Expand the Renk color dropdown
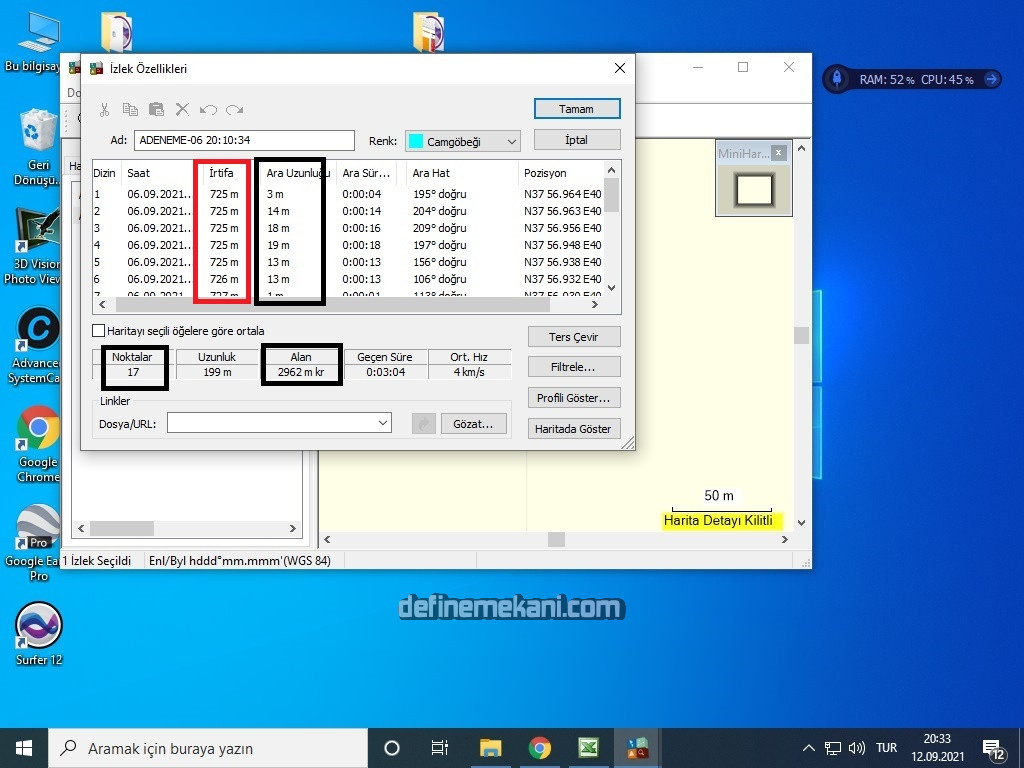Image resolution: width=1024 pixels, height=768 pixels. pyautogui.click(x=511, y=142)
